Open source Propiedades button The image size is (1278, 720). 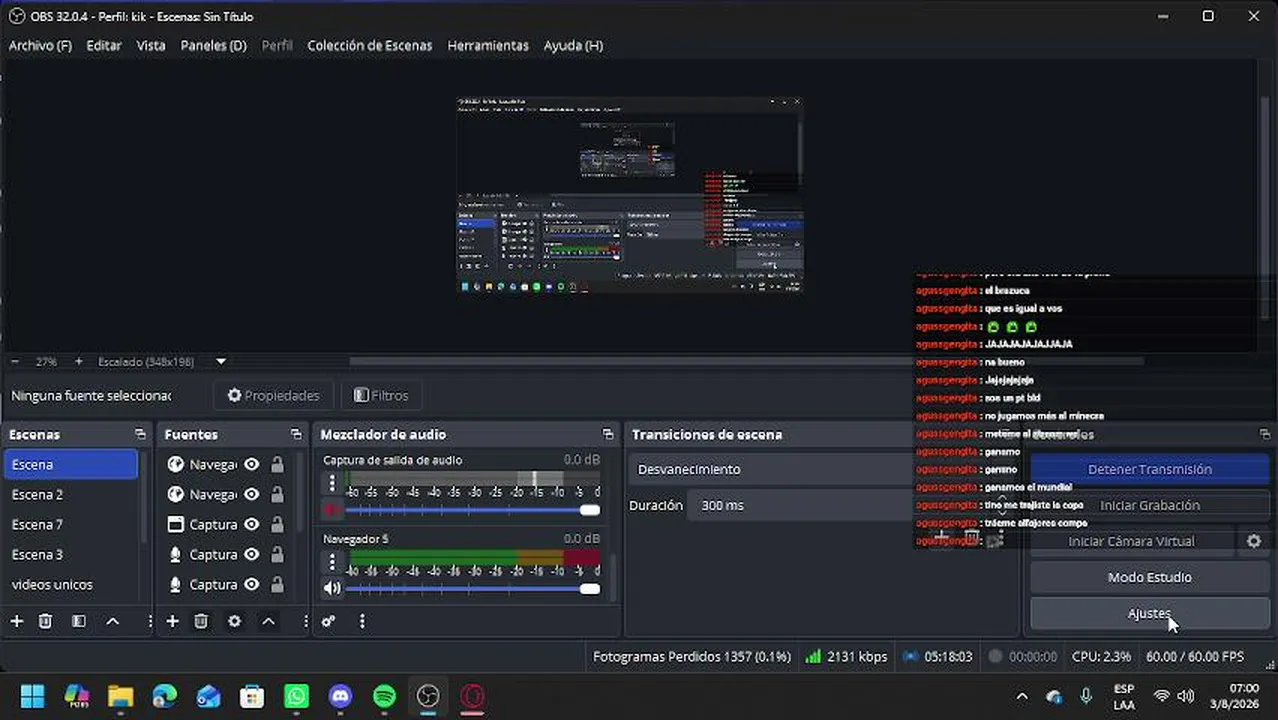coord(273,395)
